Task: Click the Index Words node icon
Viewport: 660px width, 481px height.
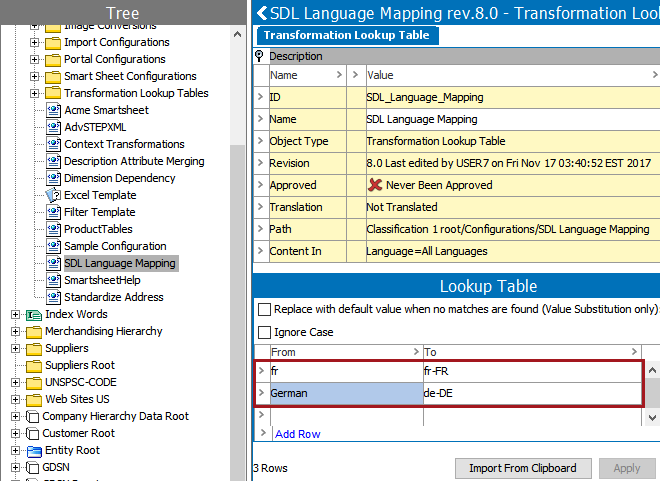Action: tap(34, 314)
